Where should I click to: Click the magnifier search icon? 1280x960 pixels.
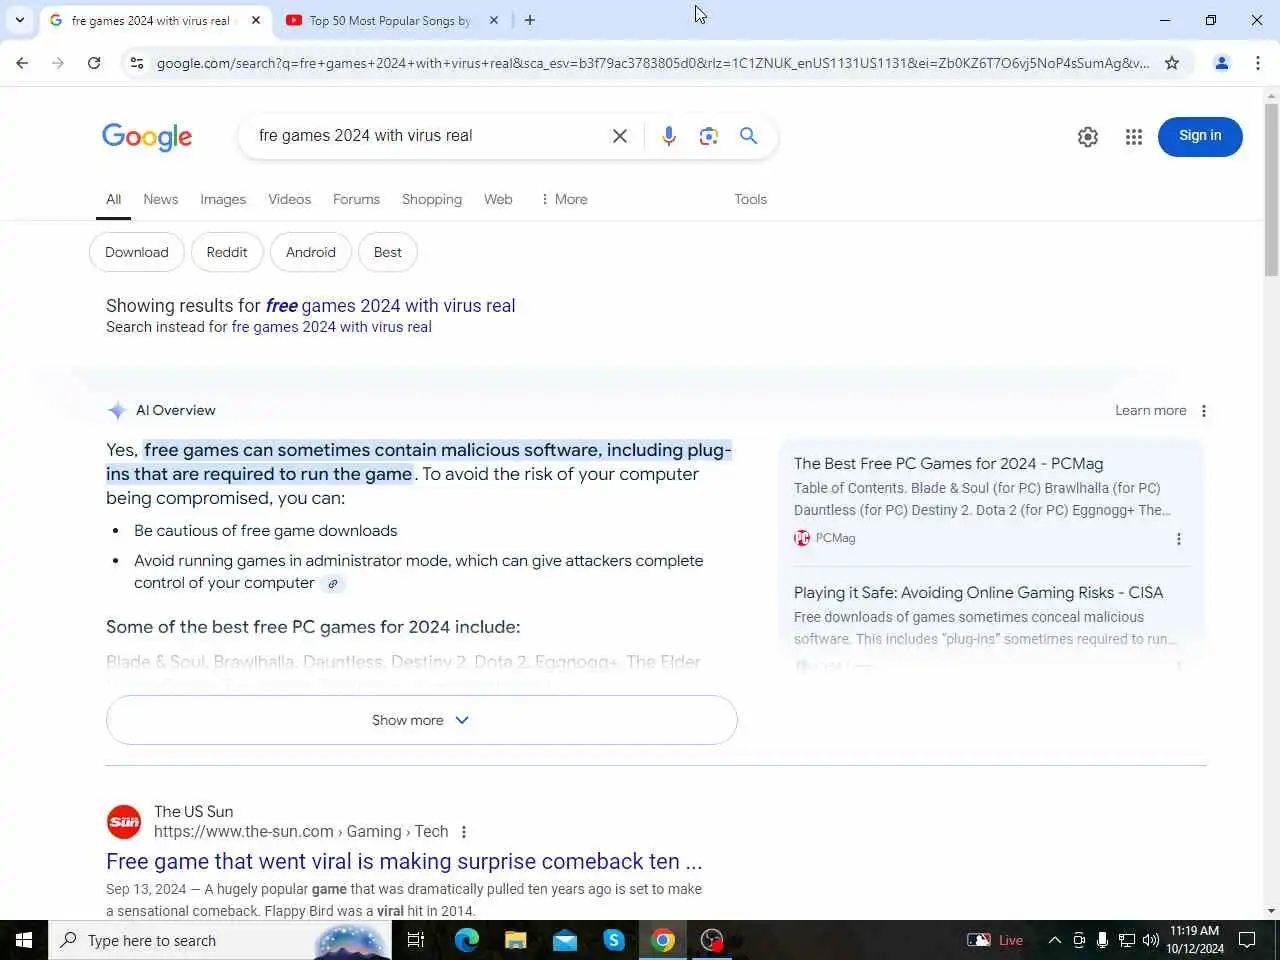[748, 136]
